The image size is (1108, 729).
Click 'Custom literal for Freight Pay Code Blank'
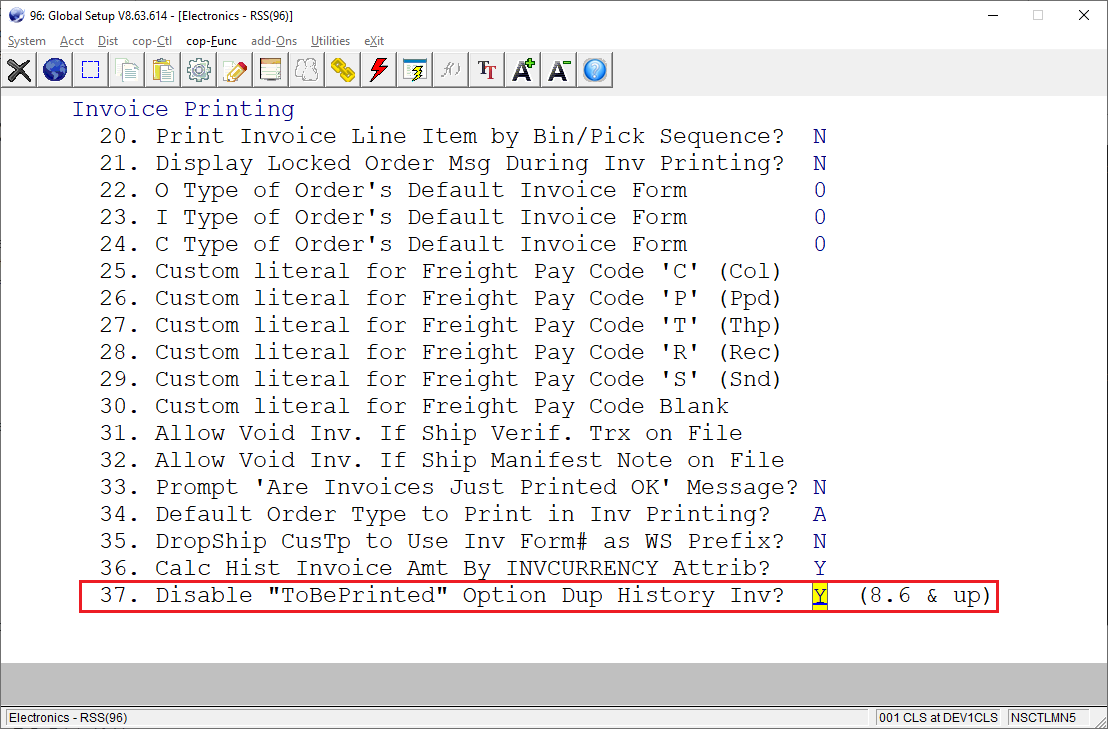coord(442,406)
